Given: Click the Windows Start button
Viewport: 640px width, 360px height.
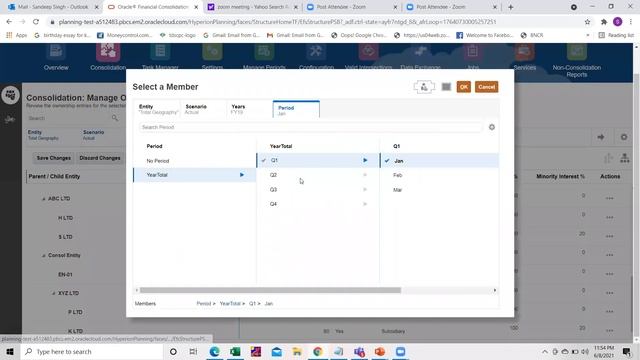Looking at the screenshot, I should (10, 352).
